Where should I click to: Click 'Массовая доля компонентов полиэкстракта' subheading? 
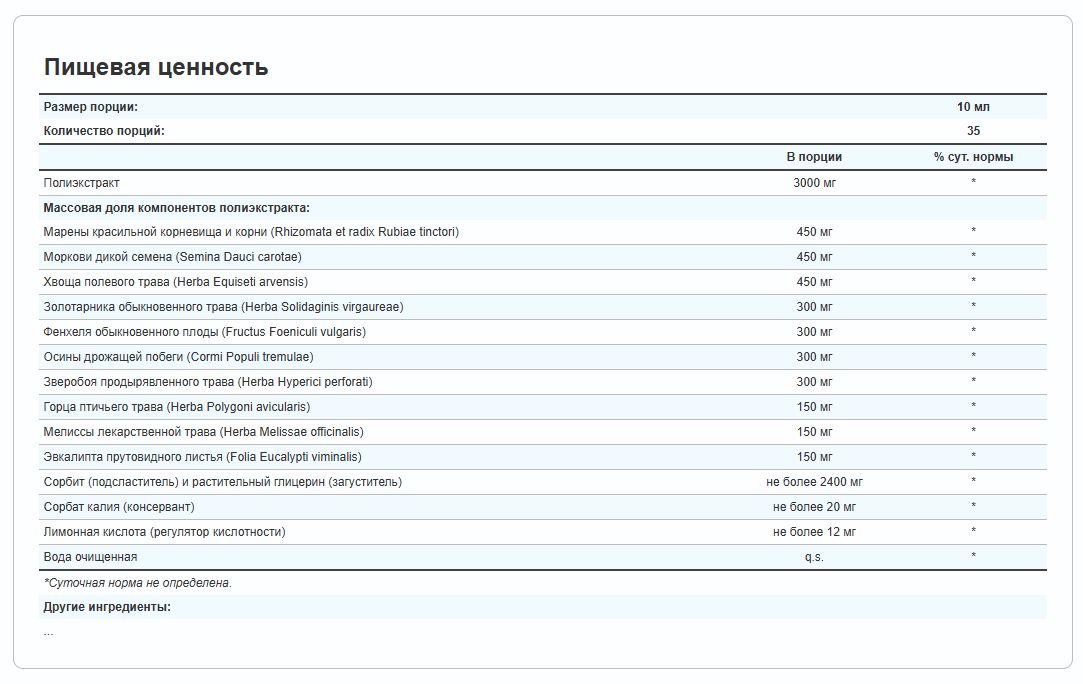tap(177, 208)
